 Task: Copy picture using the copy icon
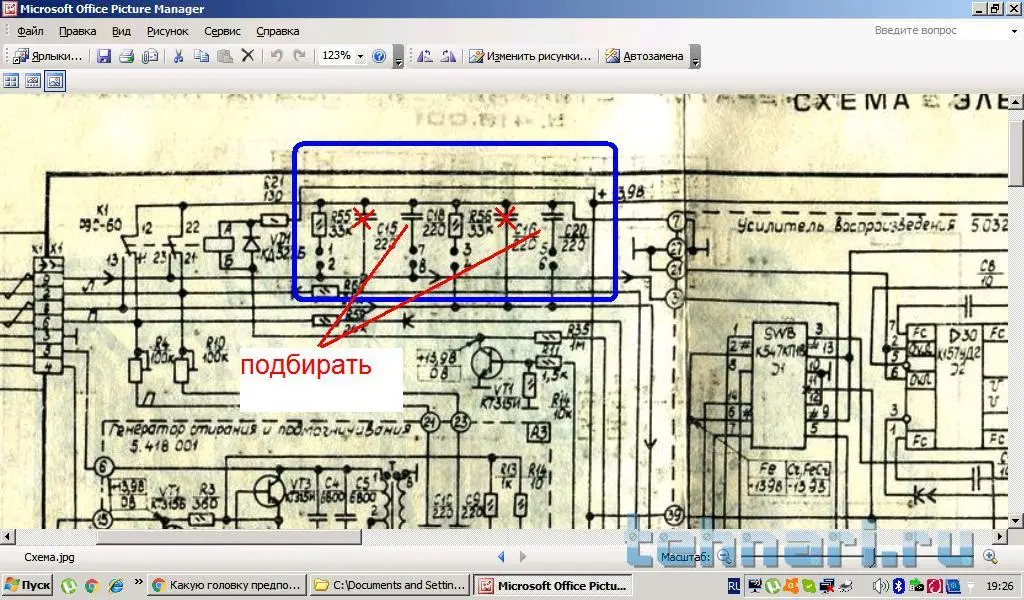(x=201, y=56)
